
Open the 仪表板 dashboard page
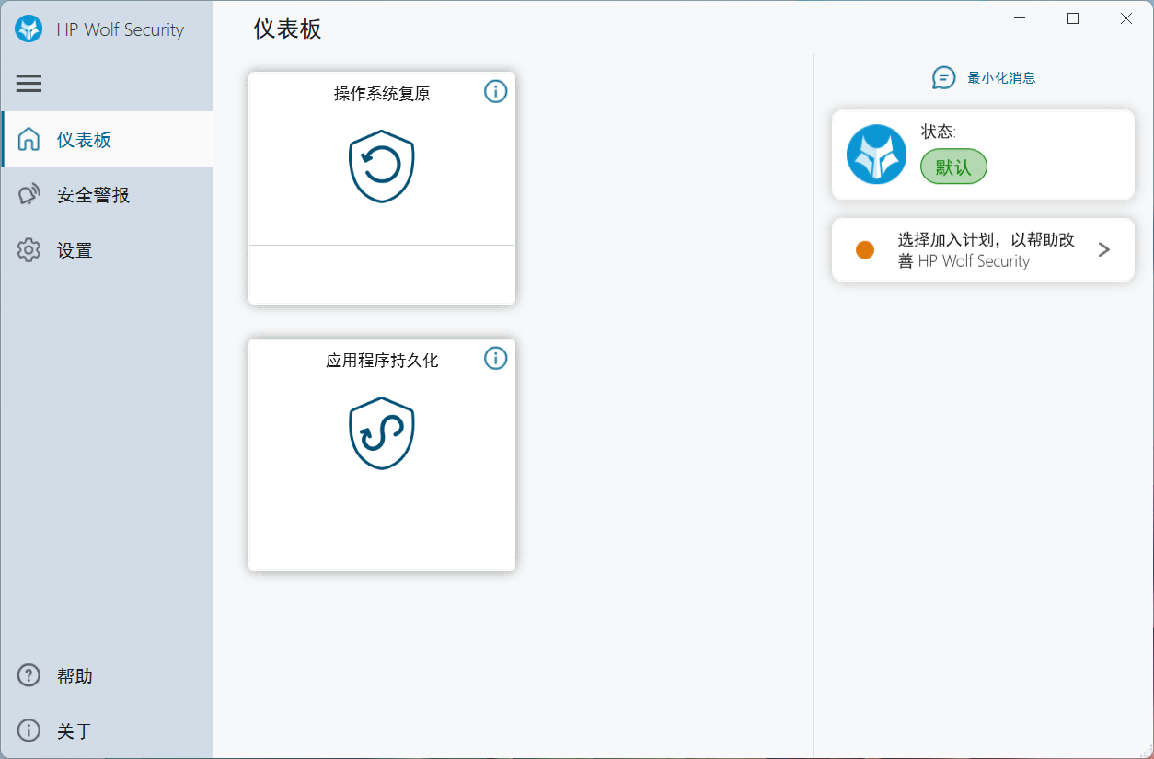click(x=107, y=139)
